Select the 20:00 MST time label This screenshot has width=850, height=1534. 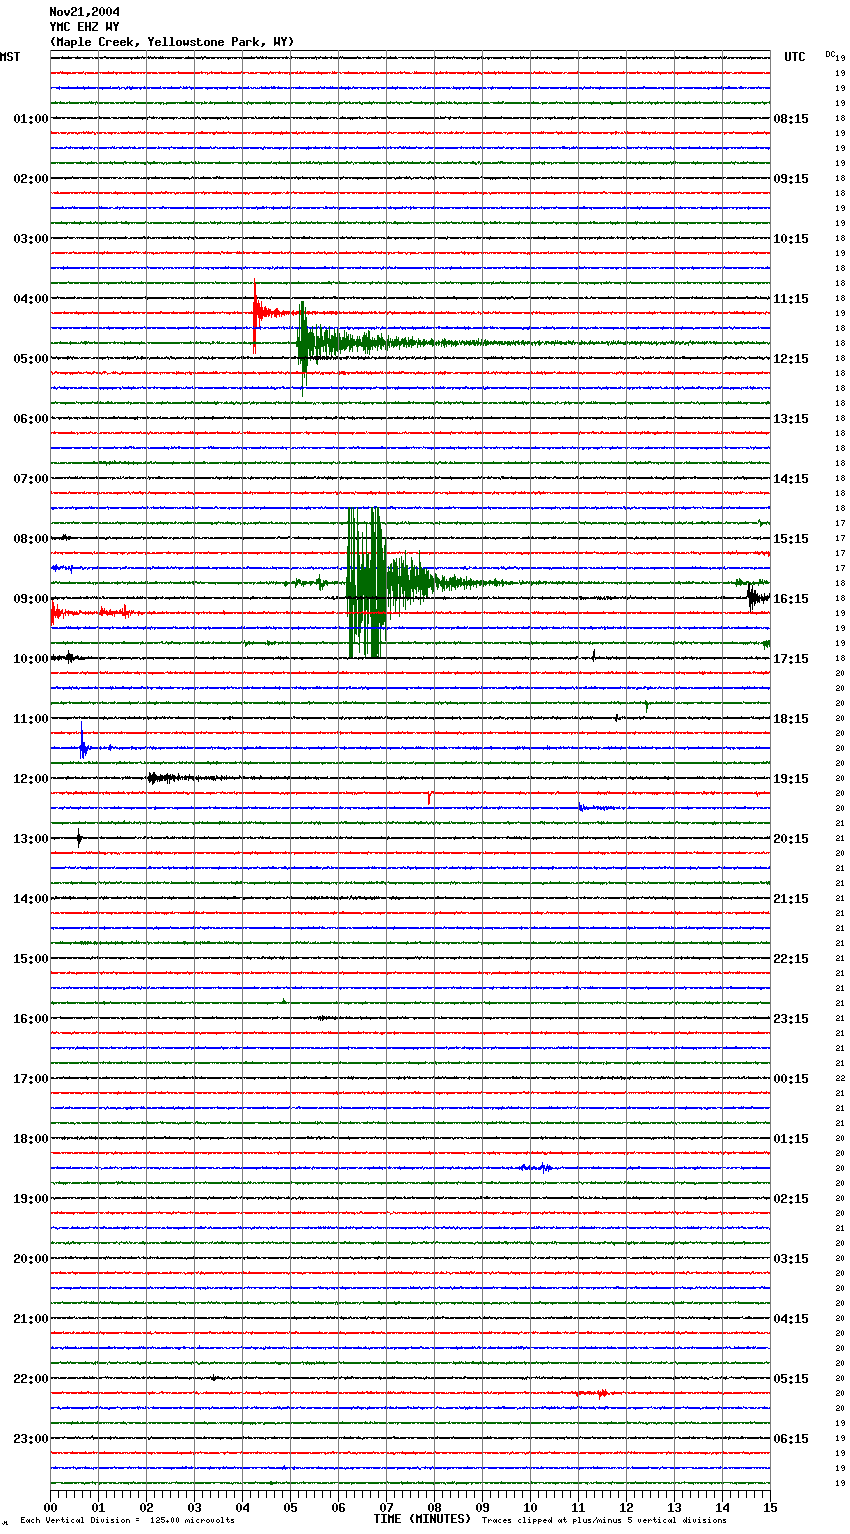pos(31,1259)
